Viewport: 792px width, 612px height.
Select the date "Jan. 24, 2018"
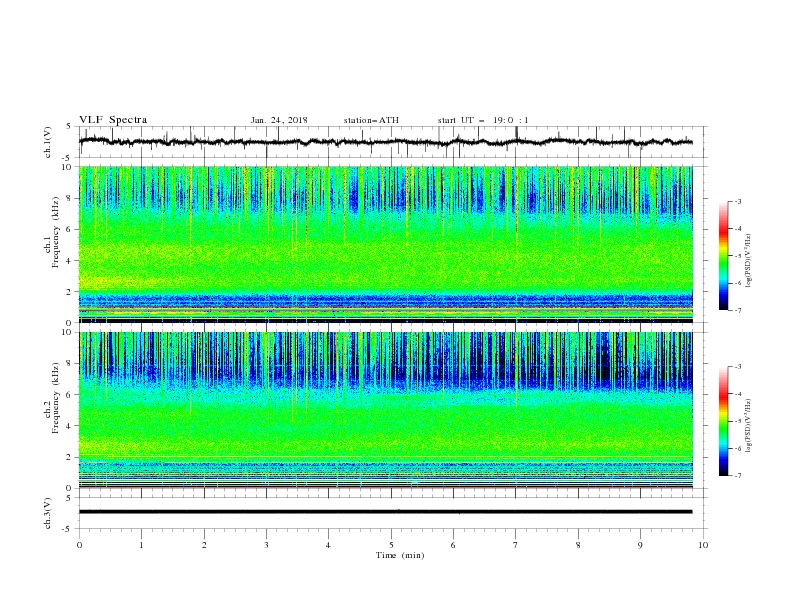point(279,120)
